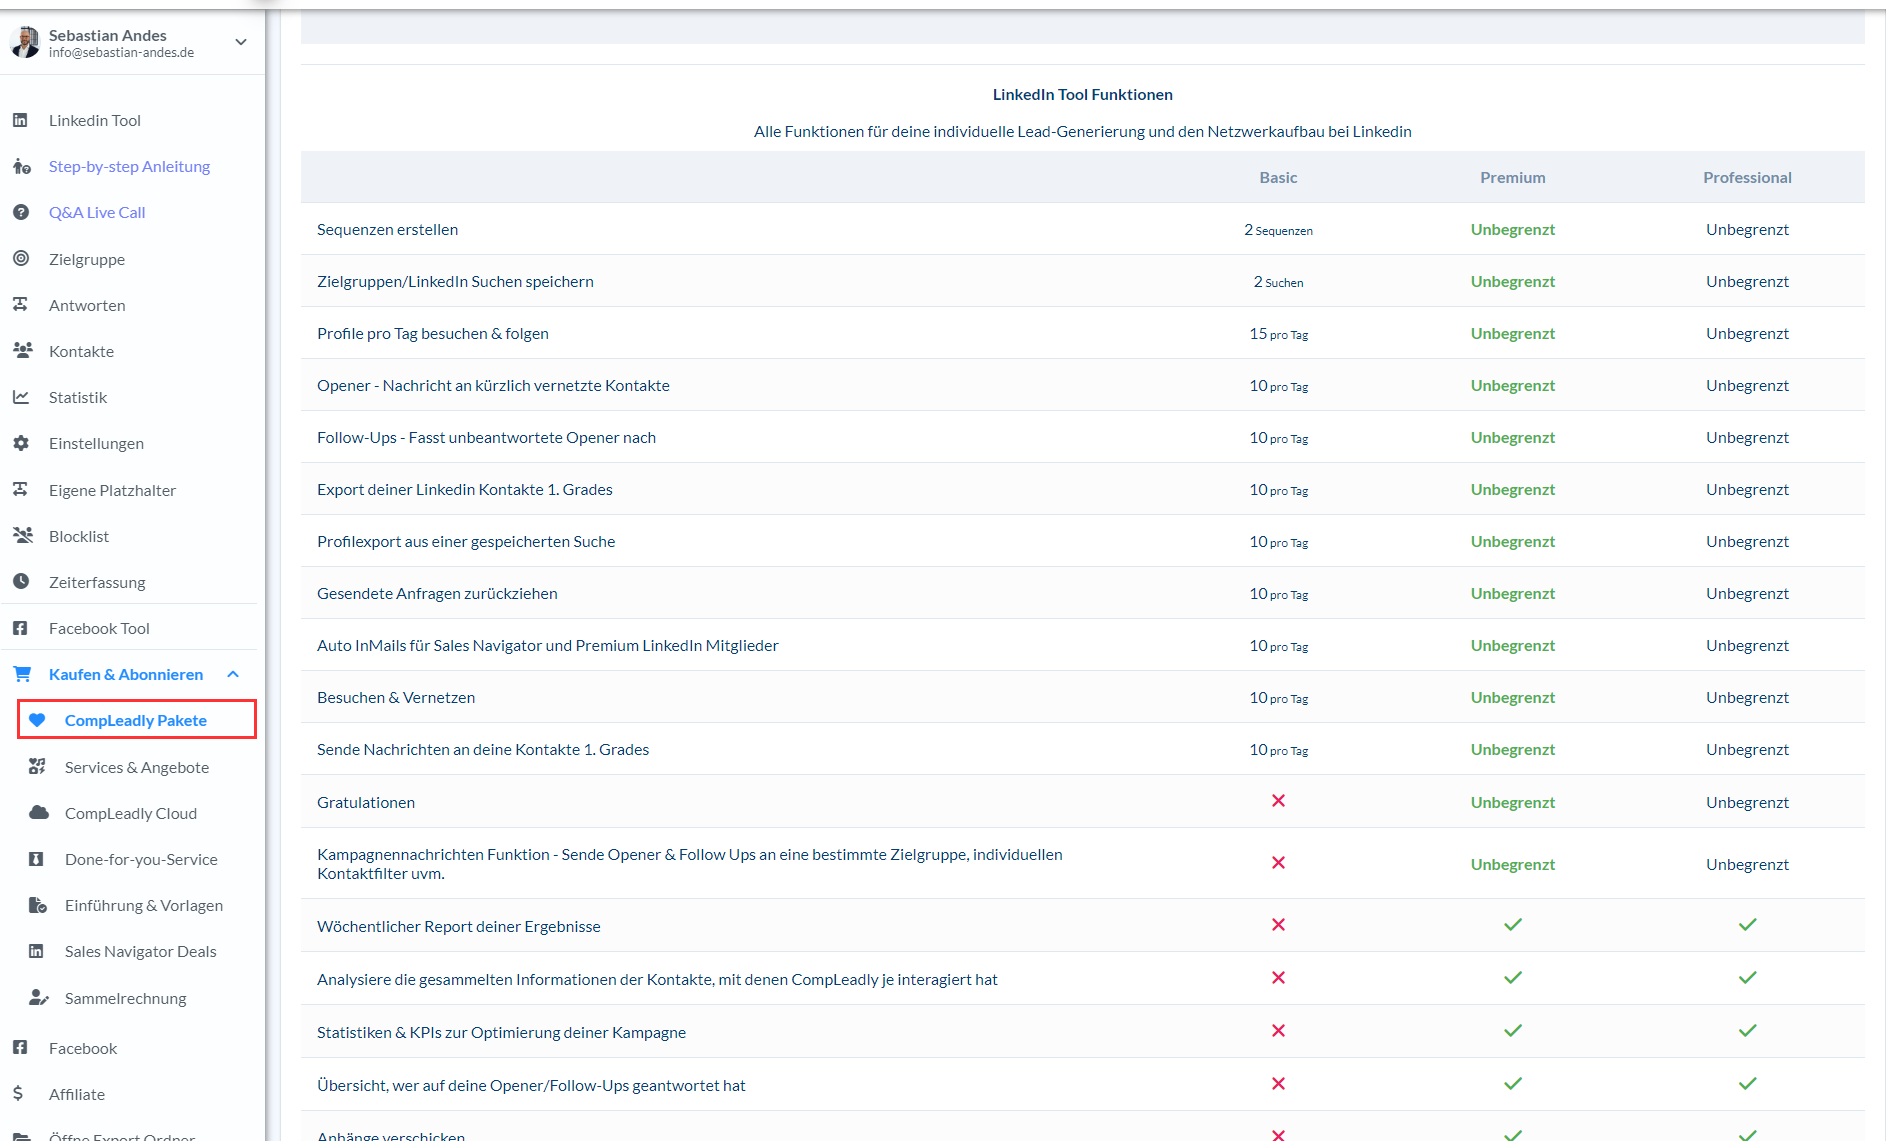Open the Step-by-step Anleitung link

point(129,166)
